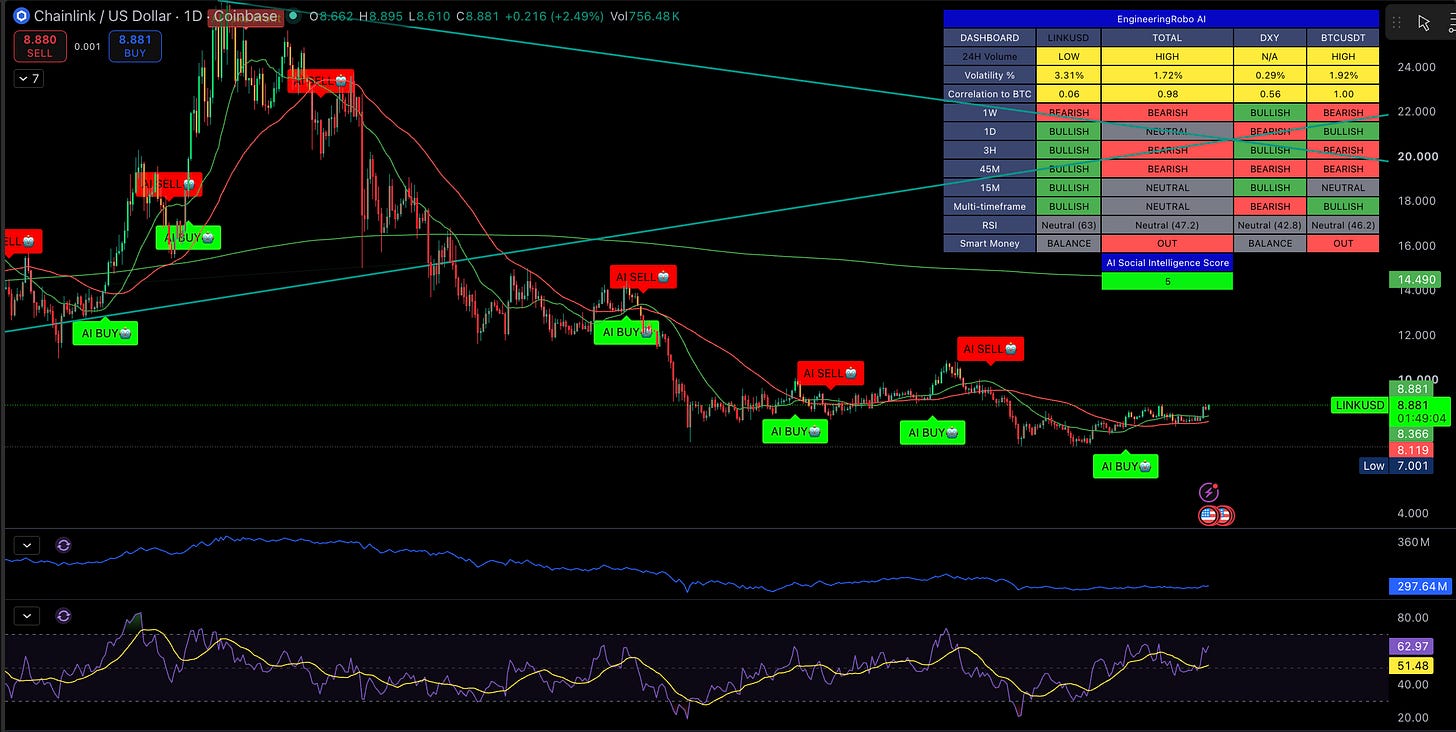Select the arrow cursor tool in the floating toolbar
The width and height of the screenshot is (1456, 732).
pos(1425,22)
